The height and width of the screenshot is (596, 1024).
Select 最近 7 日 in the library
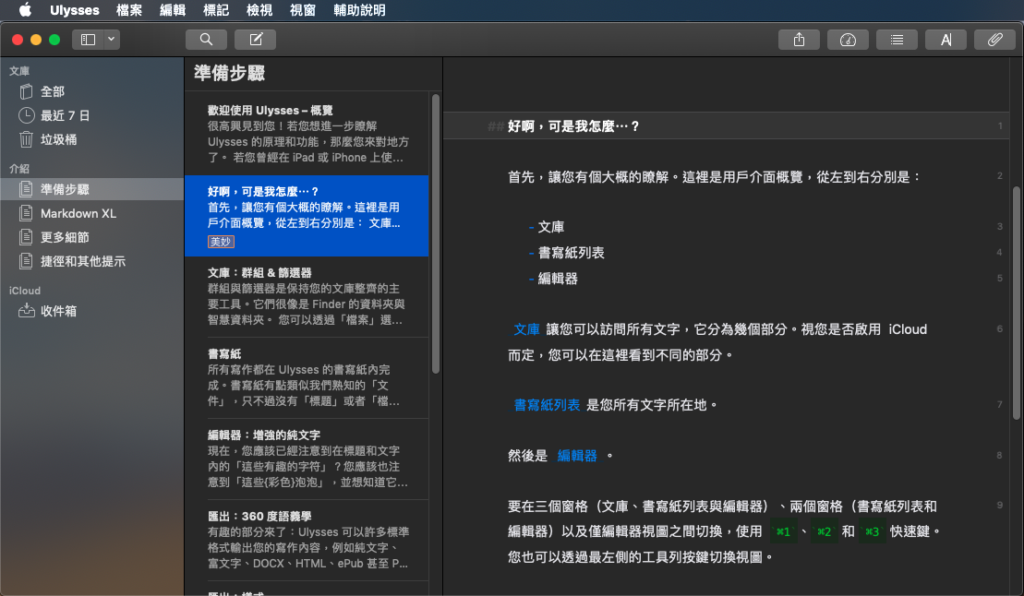click(92, 116)
